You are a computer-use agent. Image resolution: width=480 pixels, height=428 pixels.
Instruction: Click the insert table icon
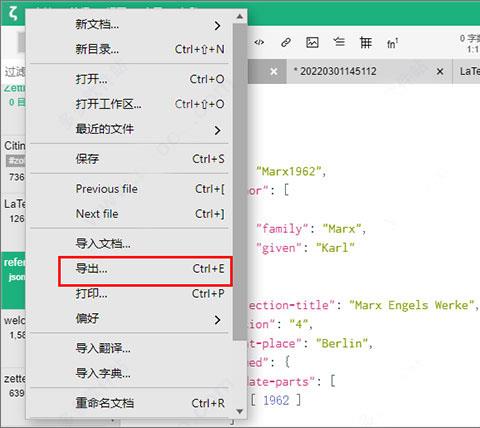[366, 43]
